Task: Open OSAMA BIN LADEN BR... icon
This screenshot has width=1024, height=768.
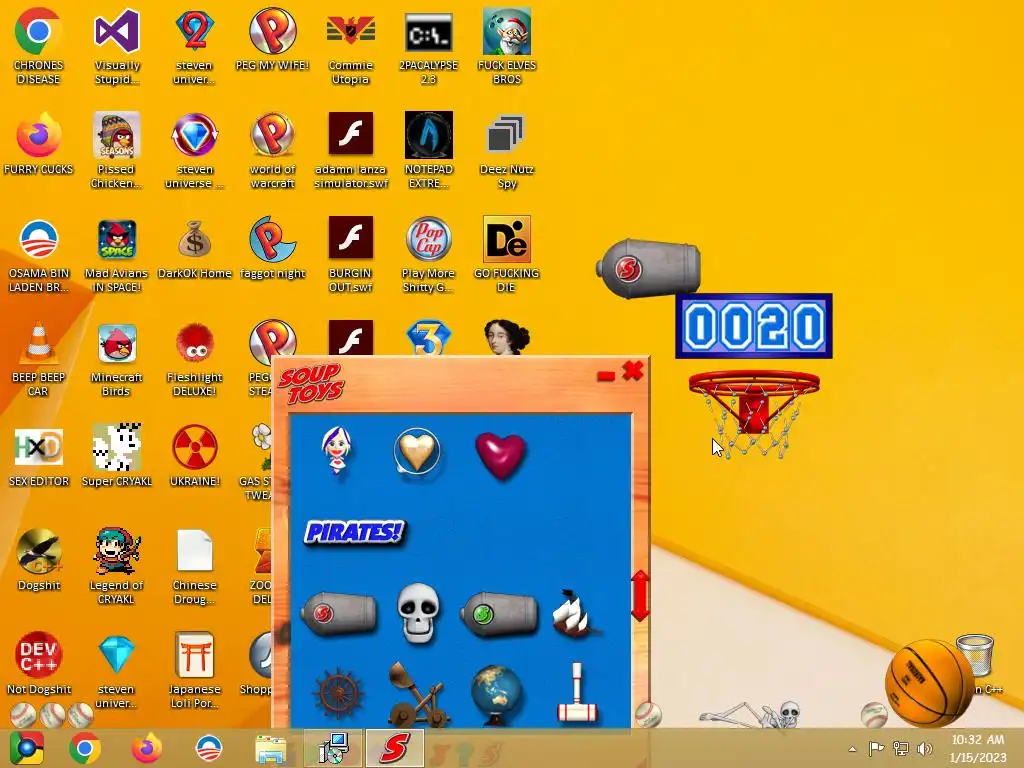Action: point(38,255)
